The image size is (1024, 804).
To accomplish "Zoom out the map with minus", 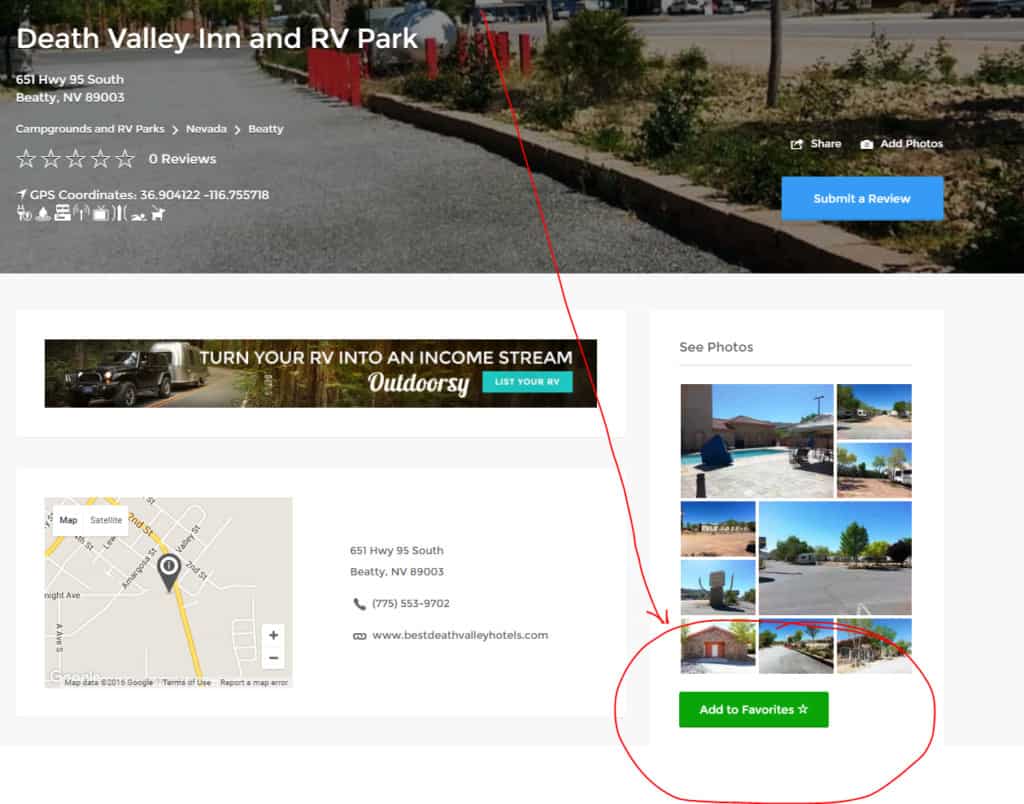I will (x=274, y=658).
